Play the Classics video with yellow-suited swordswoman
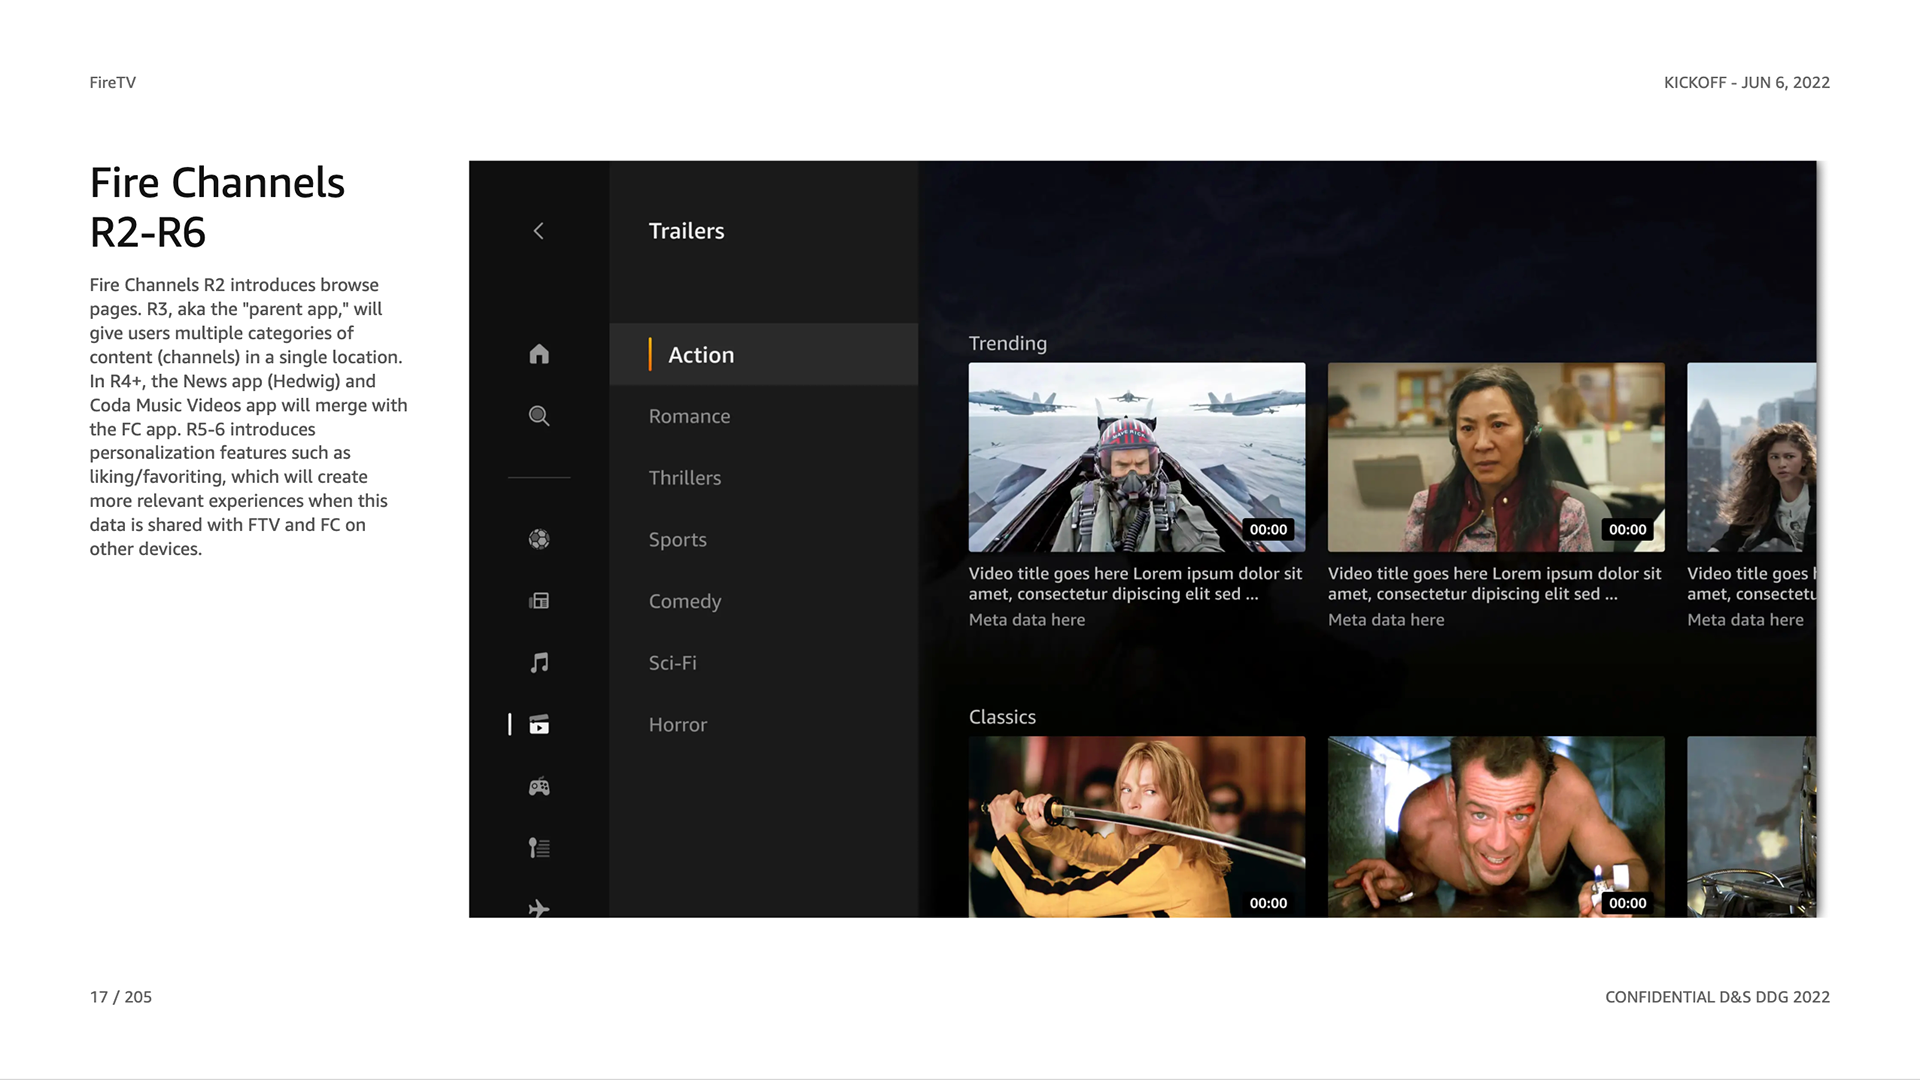This screenshot has width=1920, height=1080. [x=1137, y=827]
